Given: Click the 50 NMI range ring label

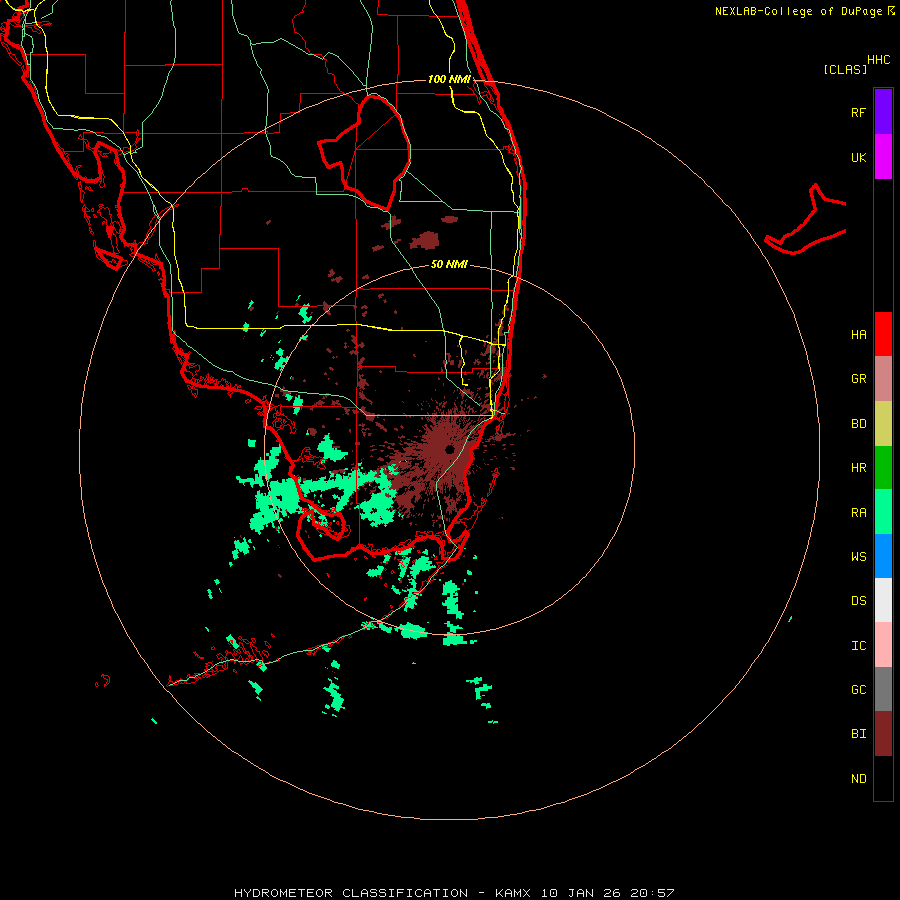Looking at the screenshot, I should click(449, 264).
